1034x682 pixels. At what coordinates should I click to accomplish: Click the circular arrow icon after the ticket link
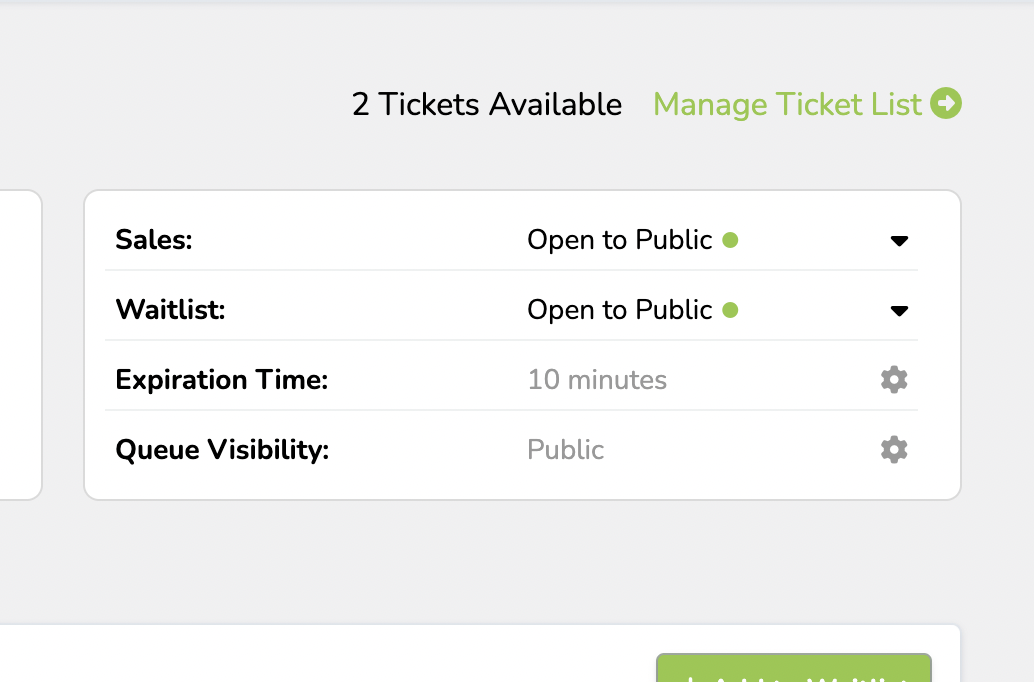946,104
